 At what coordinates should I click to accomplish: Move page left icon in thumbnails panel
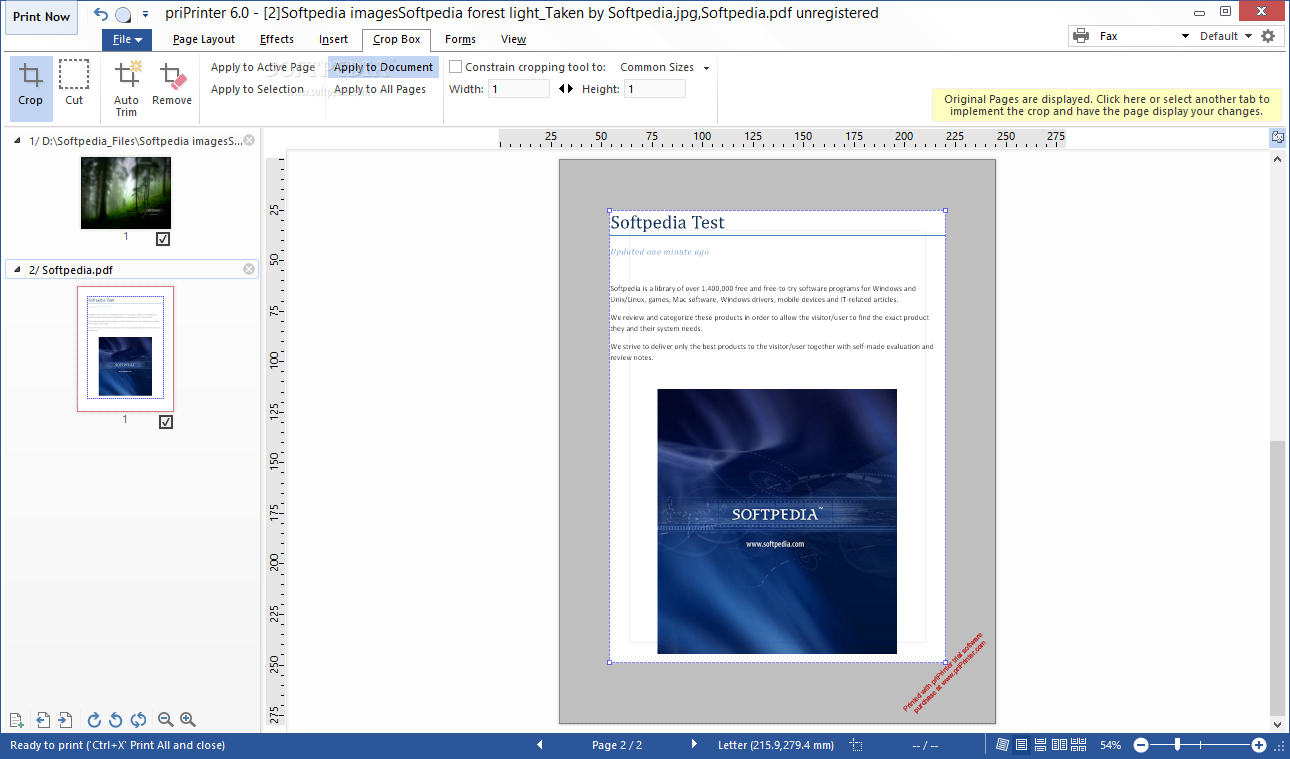tap(43, 720)
